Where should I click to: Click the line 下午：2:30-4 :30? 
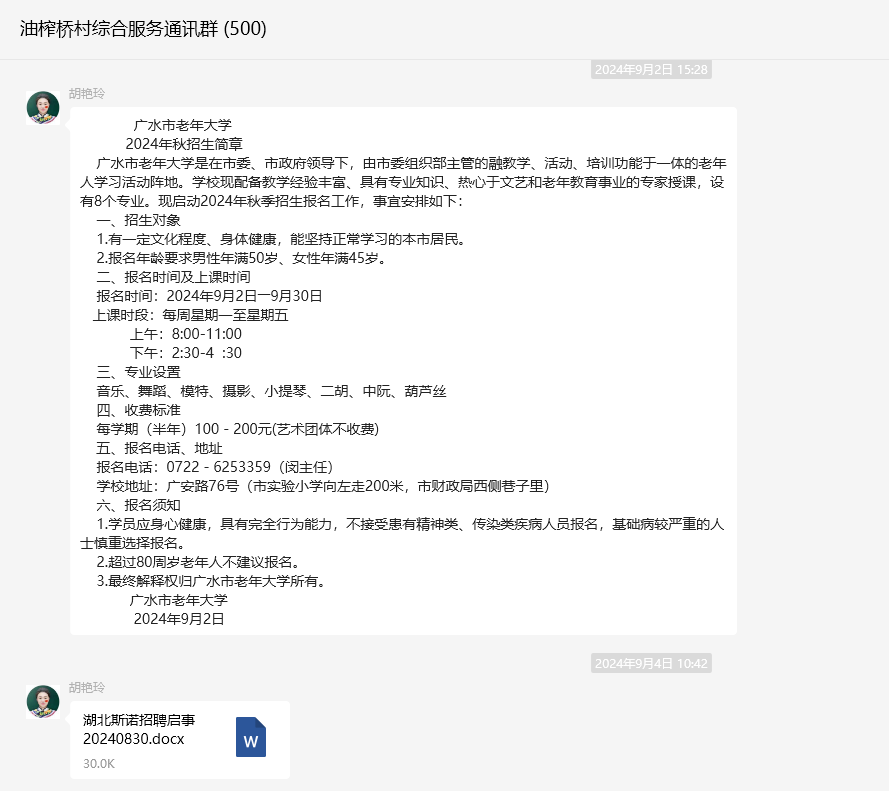[186, 353]
